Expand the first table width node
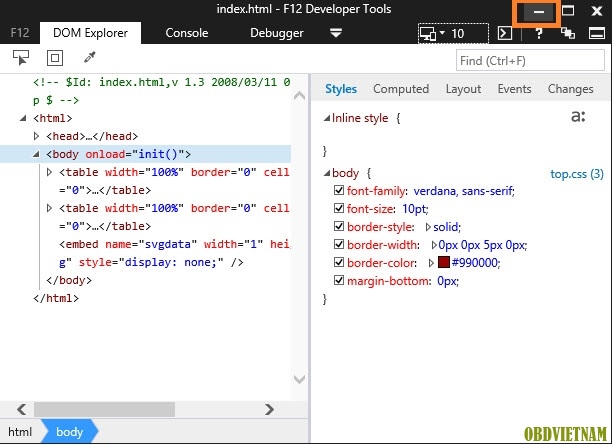Image resolution: width=614 pixels, height=445 pixels. click(49, 172)
